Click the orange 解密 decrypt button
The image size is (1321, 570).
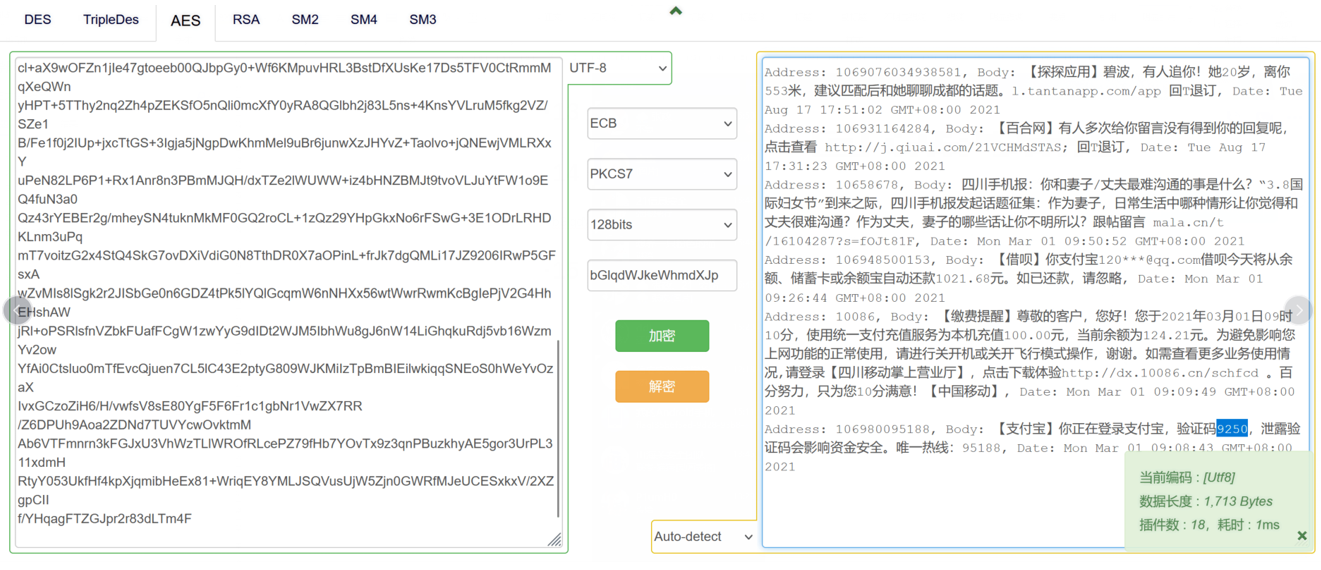(662, 387)
